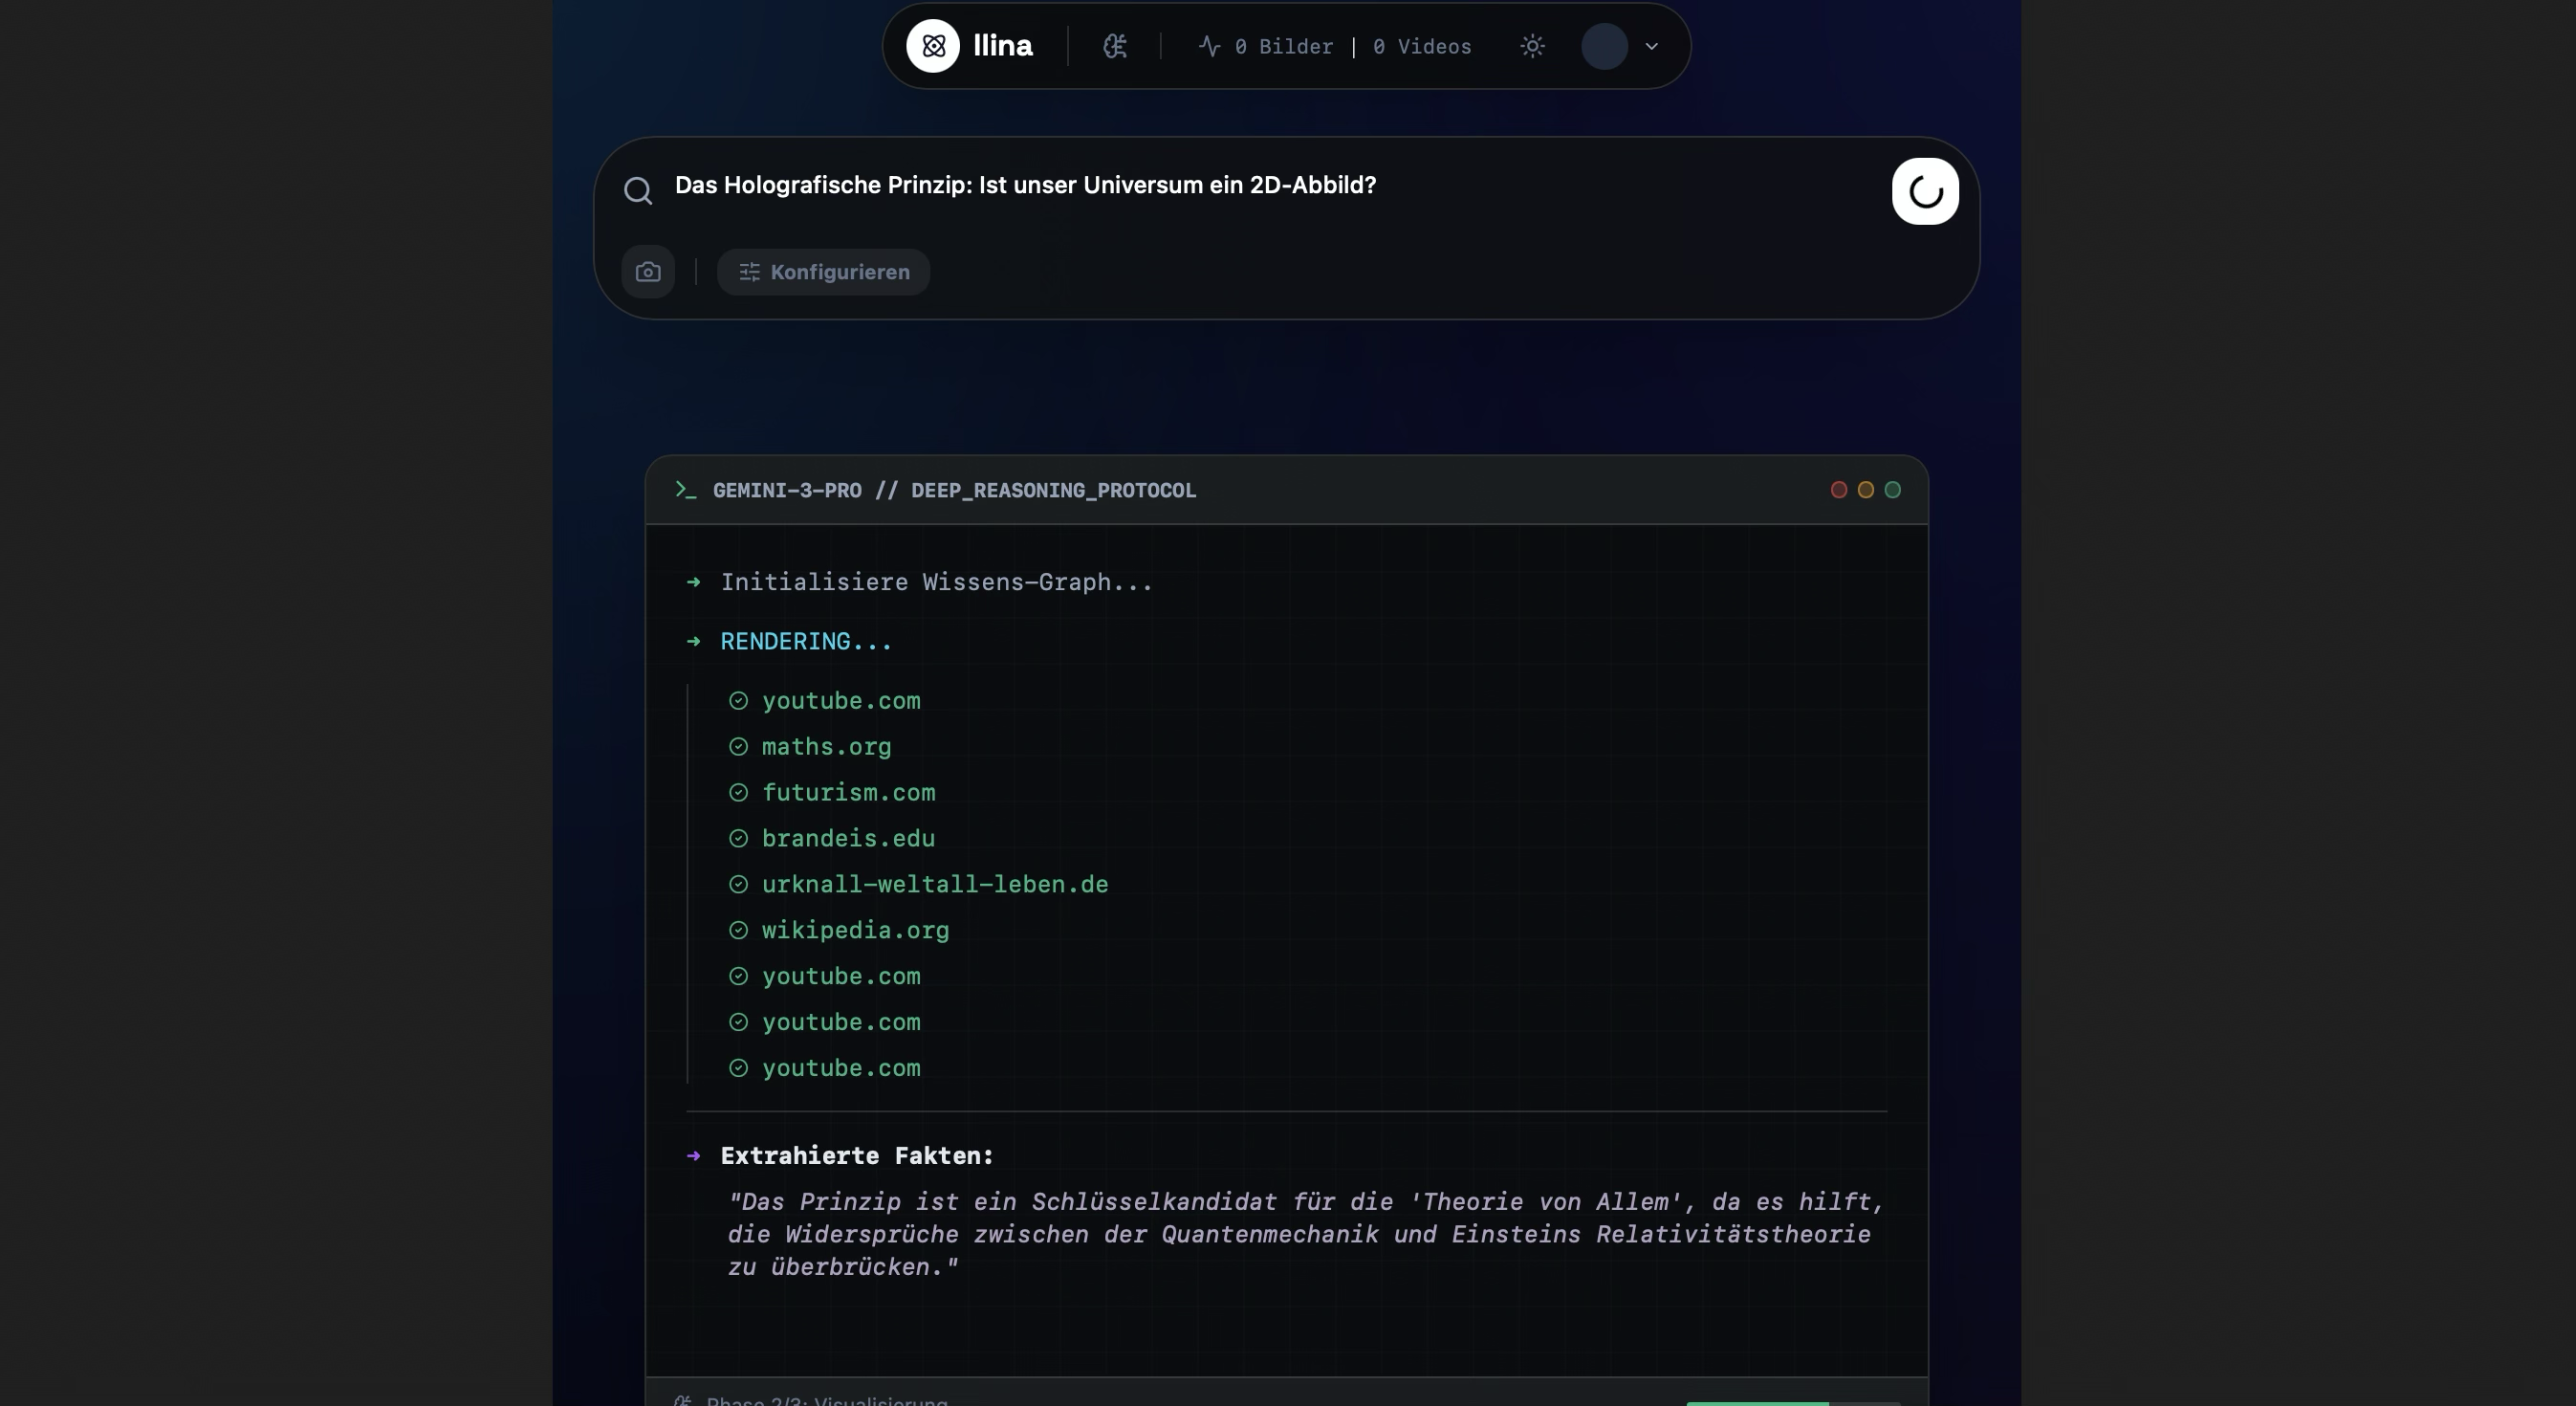The height and width of the screenshot is (1406, 2576).
Task: Click the red dot on reasoning panel
Action: (1838, 490)
